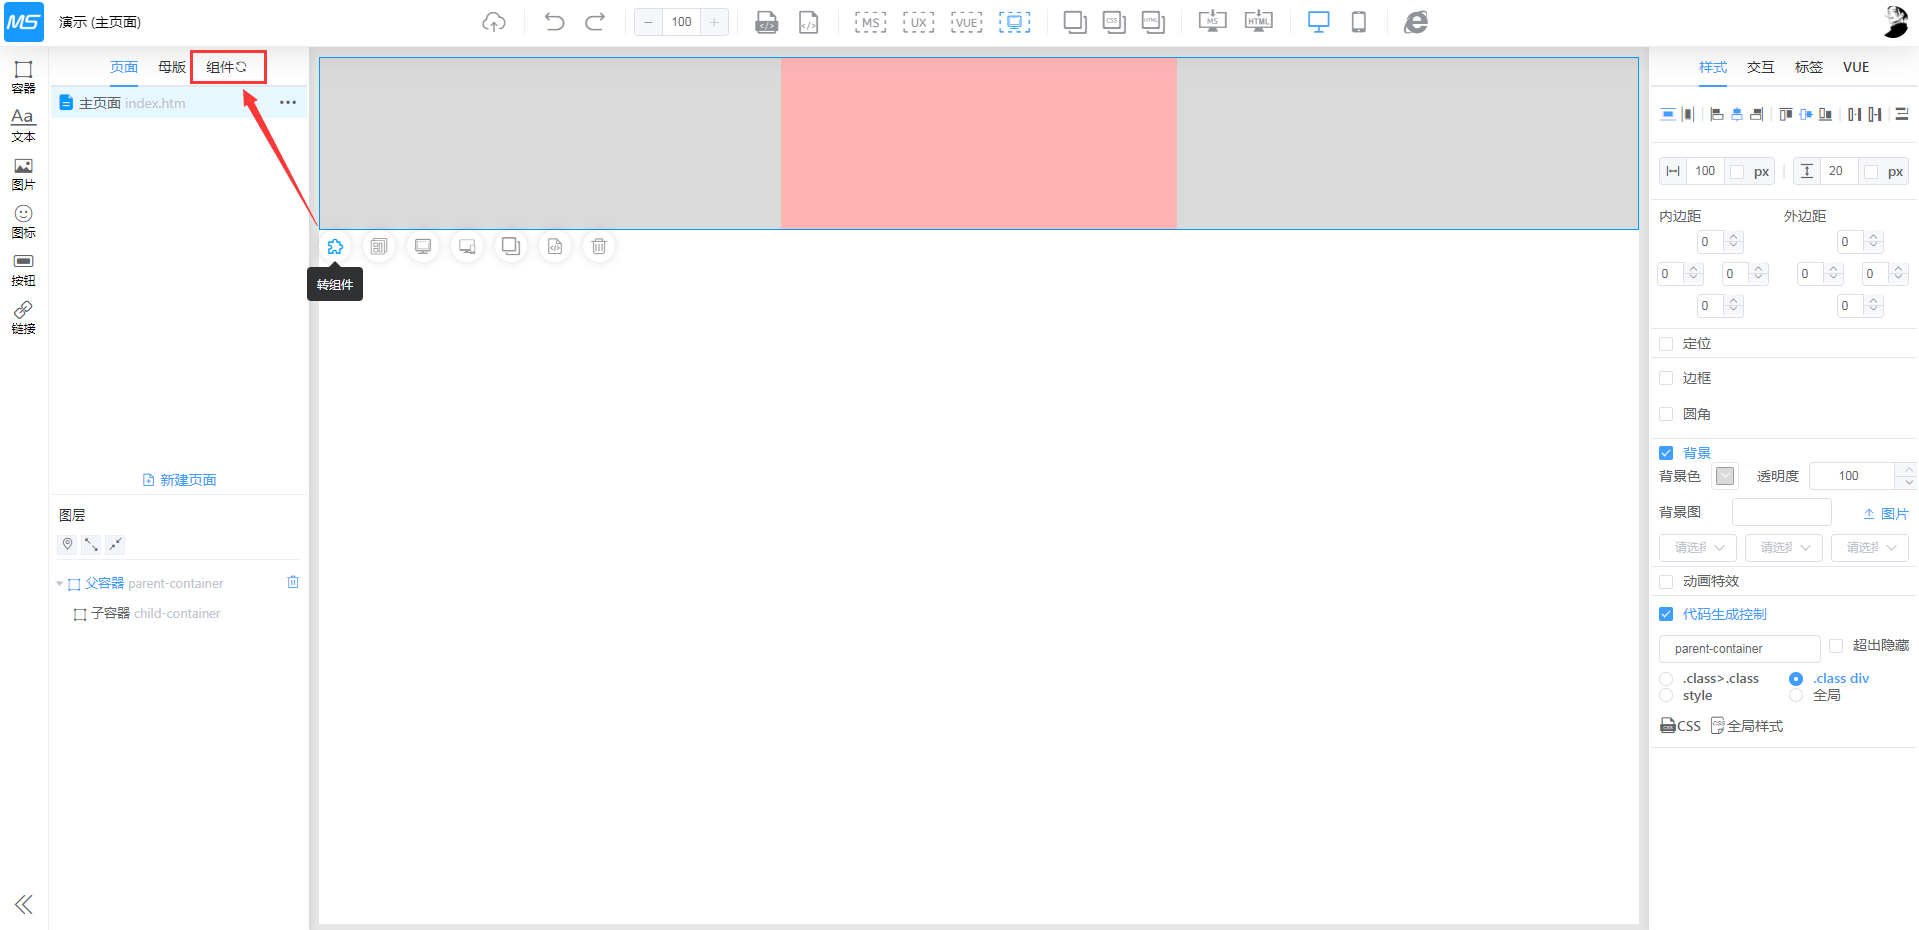Uncheck the 背景 background checkbox
The height and width of the screenshot is (930, 1919).
pos(1666,453)
